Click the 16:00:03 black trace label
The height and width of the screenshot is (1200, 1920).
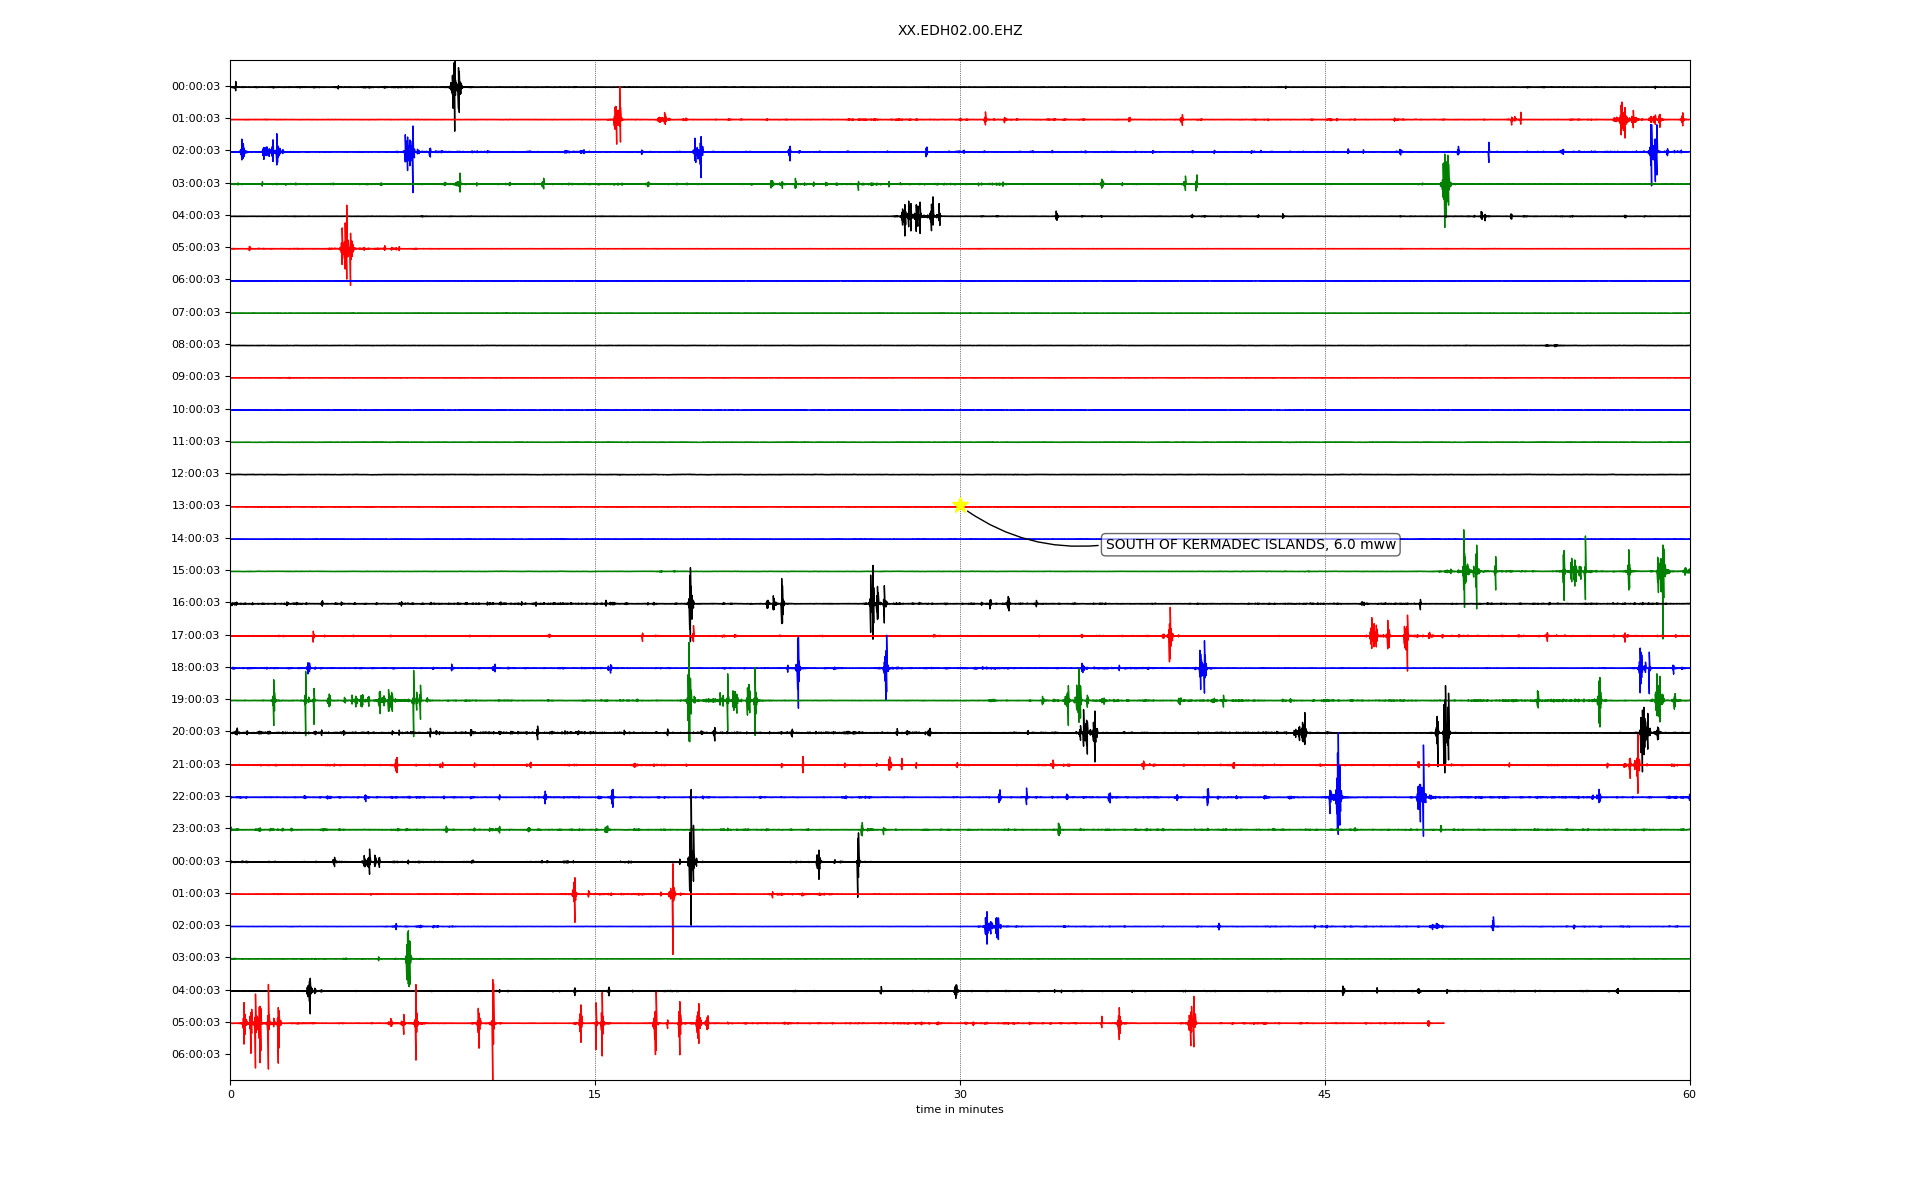click(196, 603)
